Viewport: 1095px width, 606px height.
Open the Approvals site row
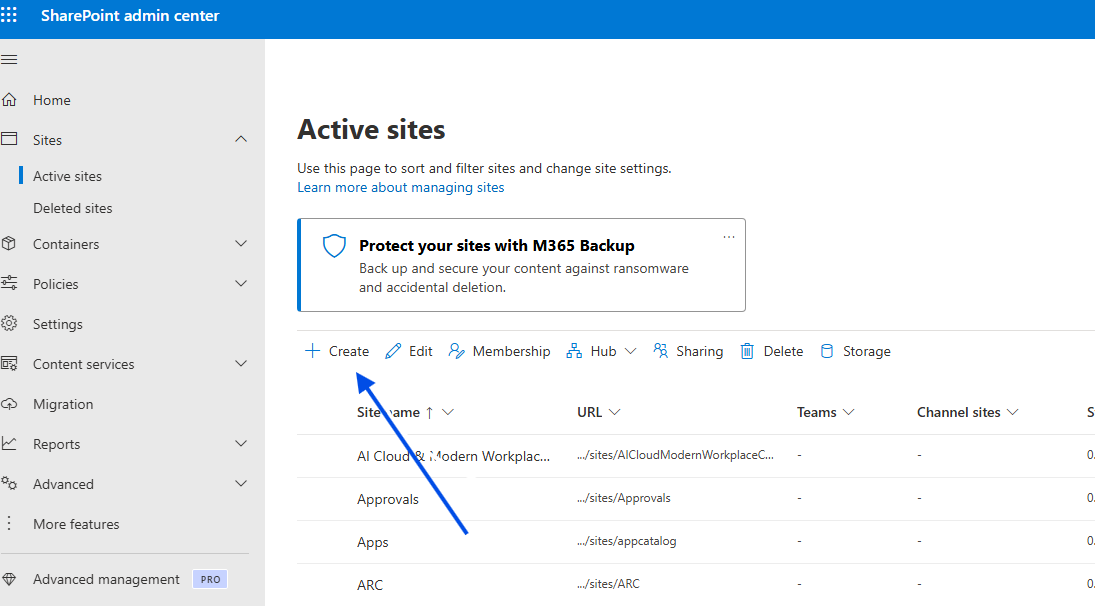(388, 499)
